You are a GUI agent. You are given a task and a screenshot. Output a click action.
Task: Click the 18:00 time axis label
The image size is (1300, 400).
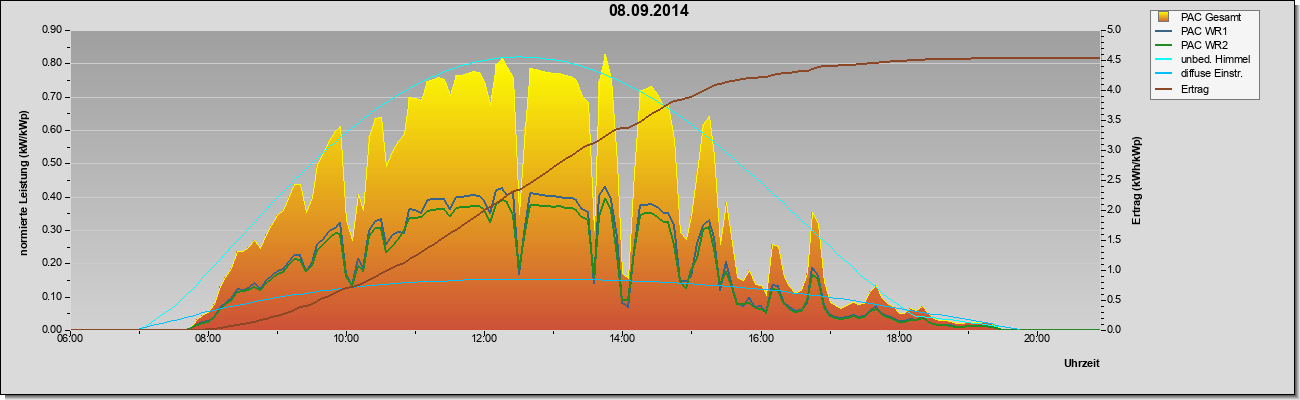[898, 338]
